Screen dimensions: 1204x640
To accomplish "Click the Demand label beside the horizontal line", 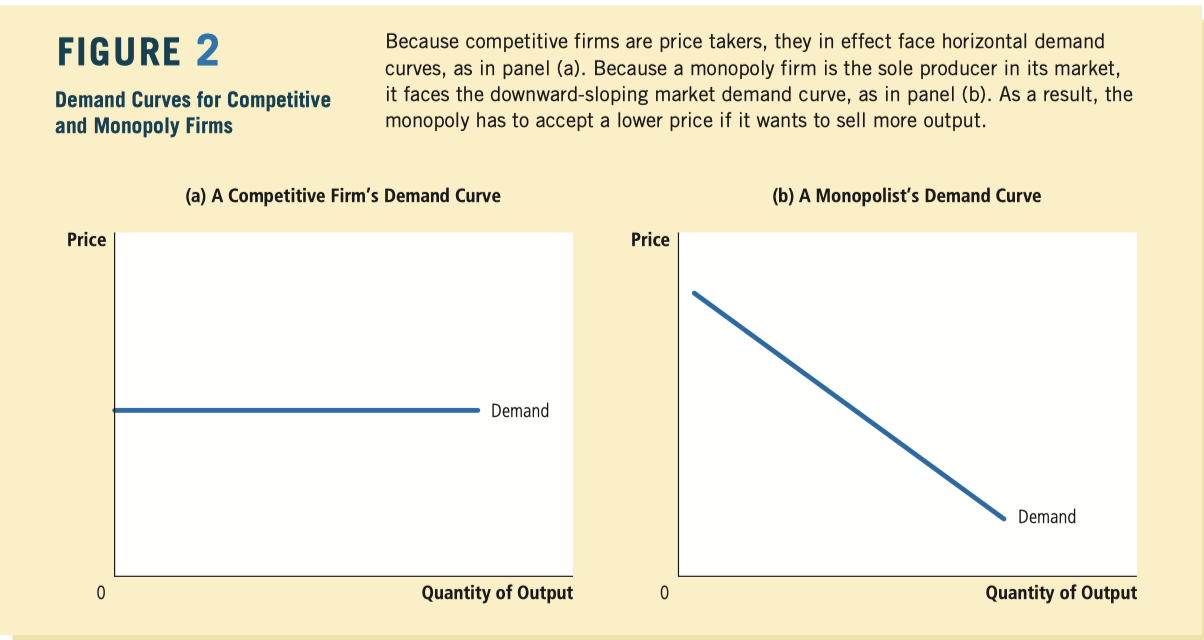I will (520, 411).
